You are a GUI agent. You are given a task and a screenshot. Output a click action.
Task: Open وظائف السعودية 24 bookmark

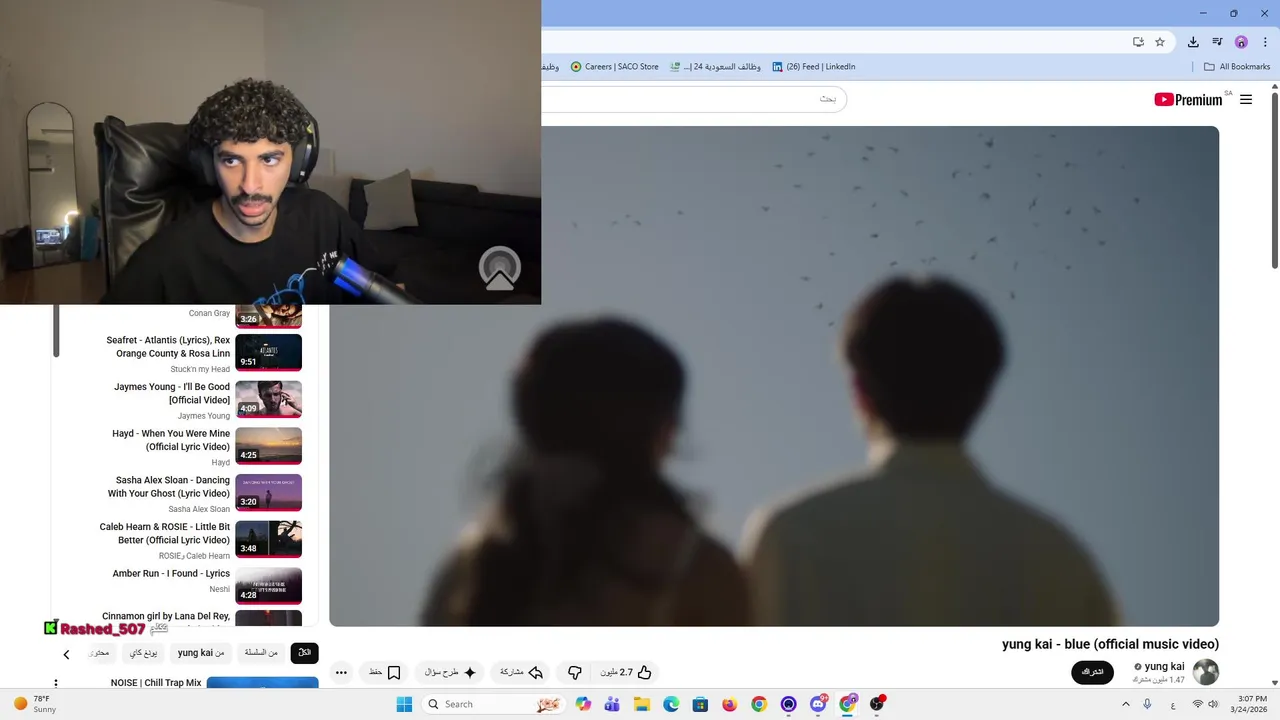click(715, 67)
